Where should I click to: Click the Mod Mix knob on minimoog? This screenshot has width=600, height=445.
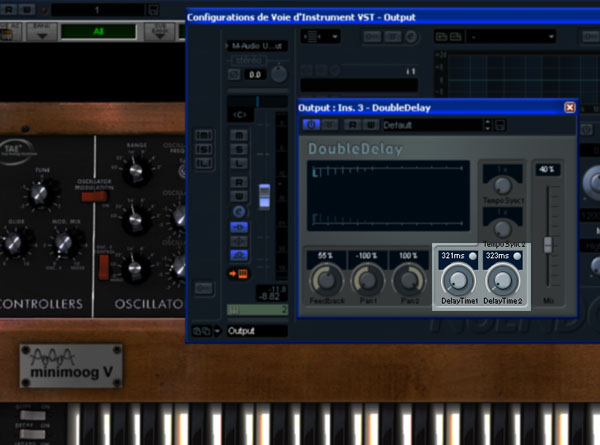coord(63,243)
